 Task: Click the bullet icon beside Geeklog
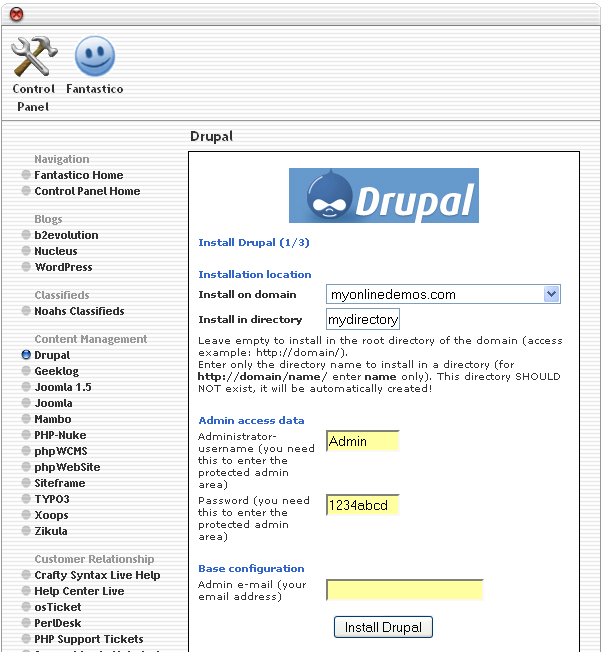click(26, 370)
